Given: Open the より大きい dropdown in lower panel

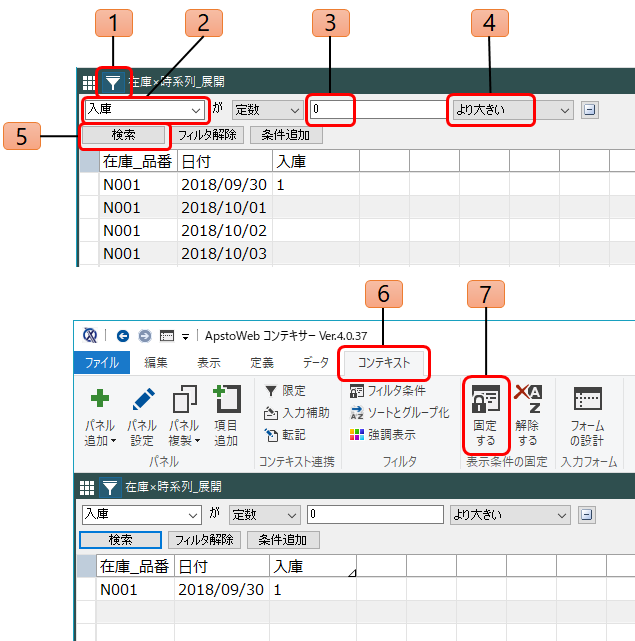Looking at the screenshot, I should pyautogui.click(x=510, y=515).
